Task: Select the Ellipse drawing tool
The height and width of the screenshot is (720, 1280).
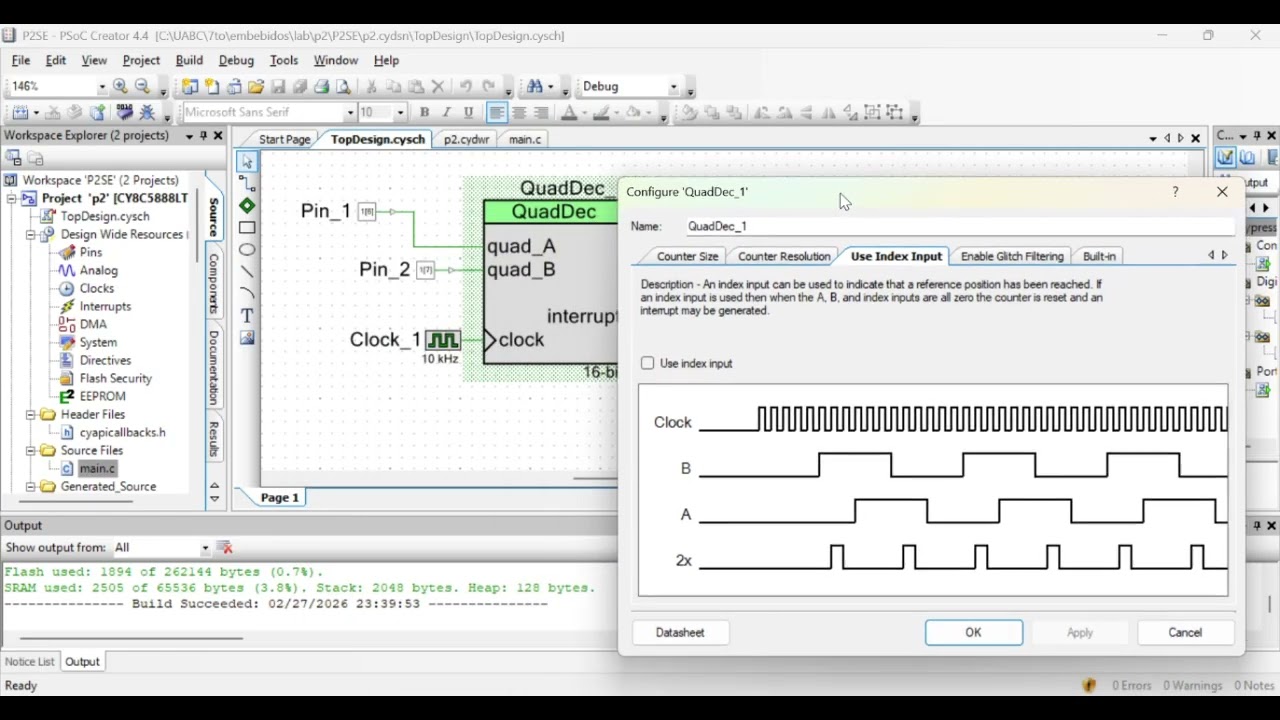Action: [247, 249]
